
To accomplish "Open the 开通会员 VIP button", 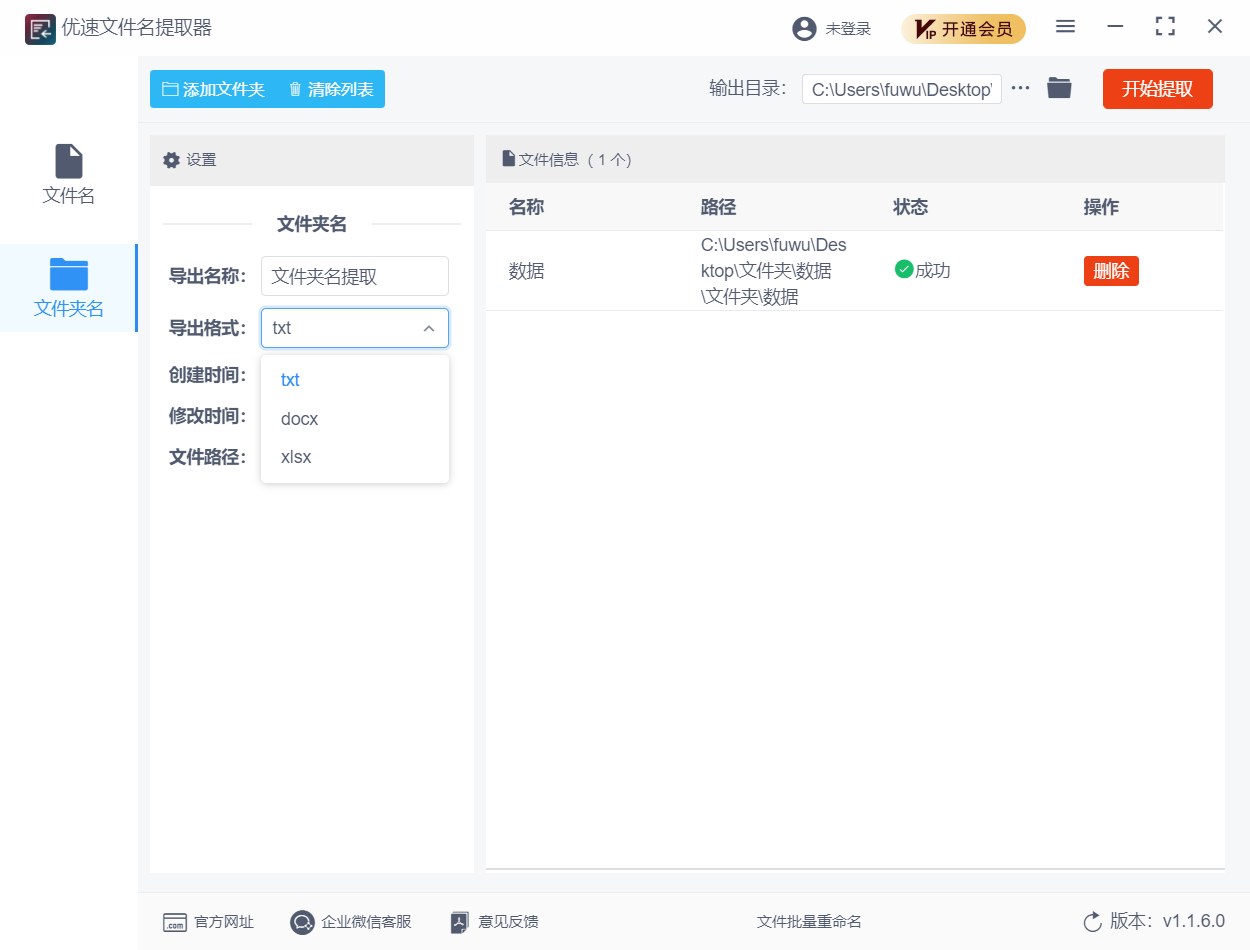I will tap(963, 29).
